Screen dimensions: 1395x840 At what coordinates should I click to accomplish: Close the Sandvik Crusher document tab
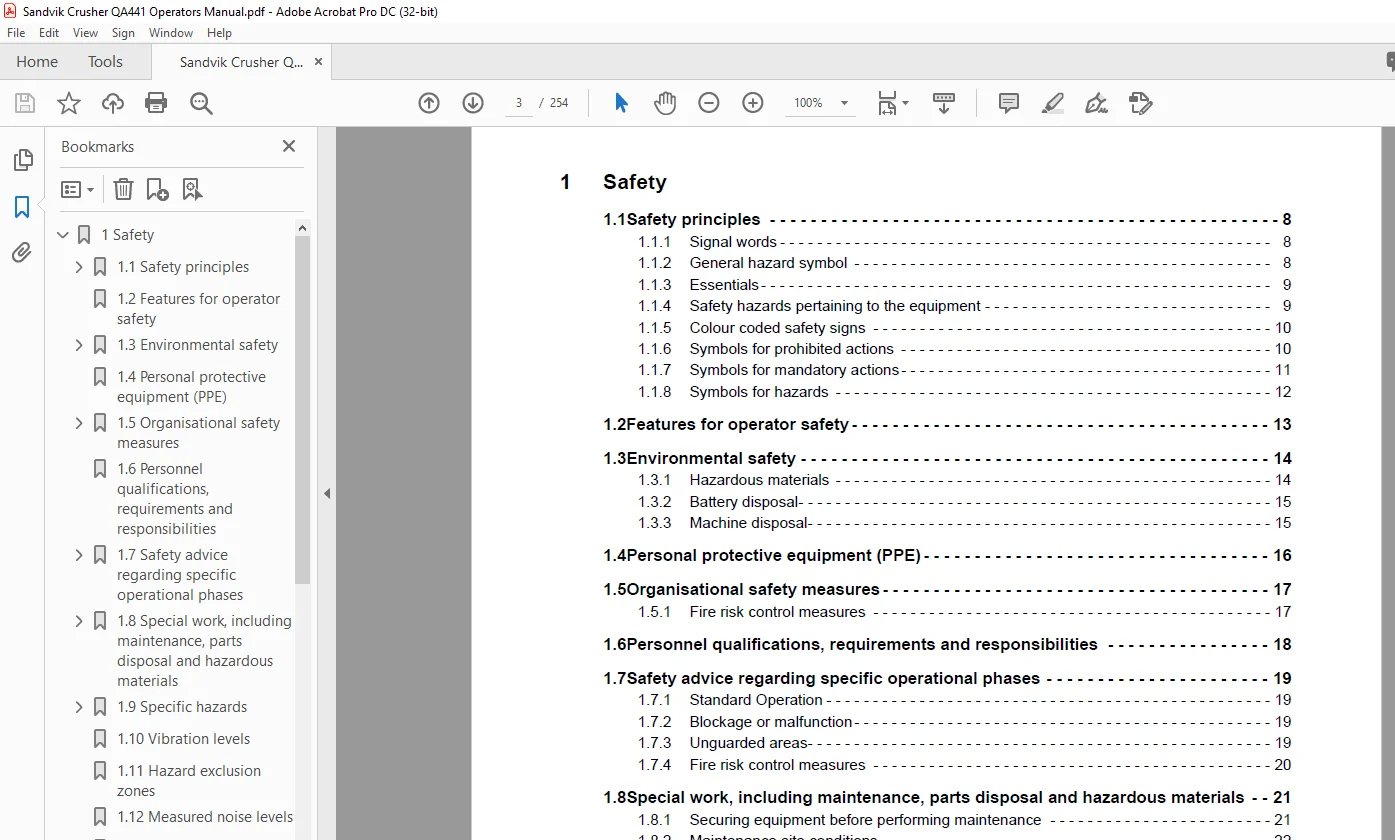318,62
